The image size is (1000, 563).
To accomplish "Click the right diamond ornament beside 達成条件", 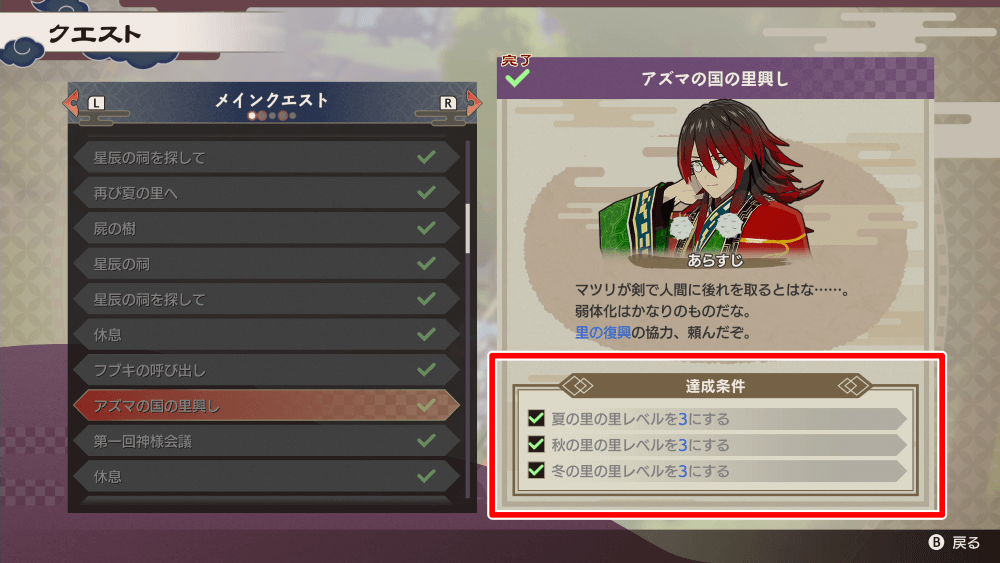I will click(854, 385).
